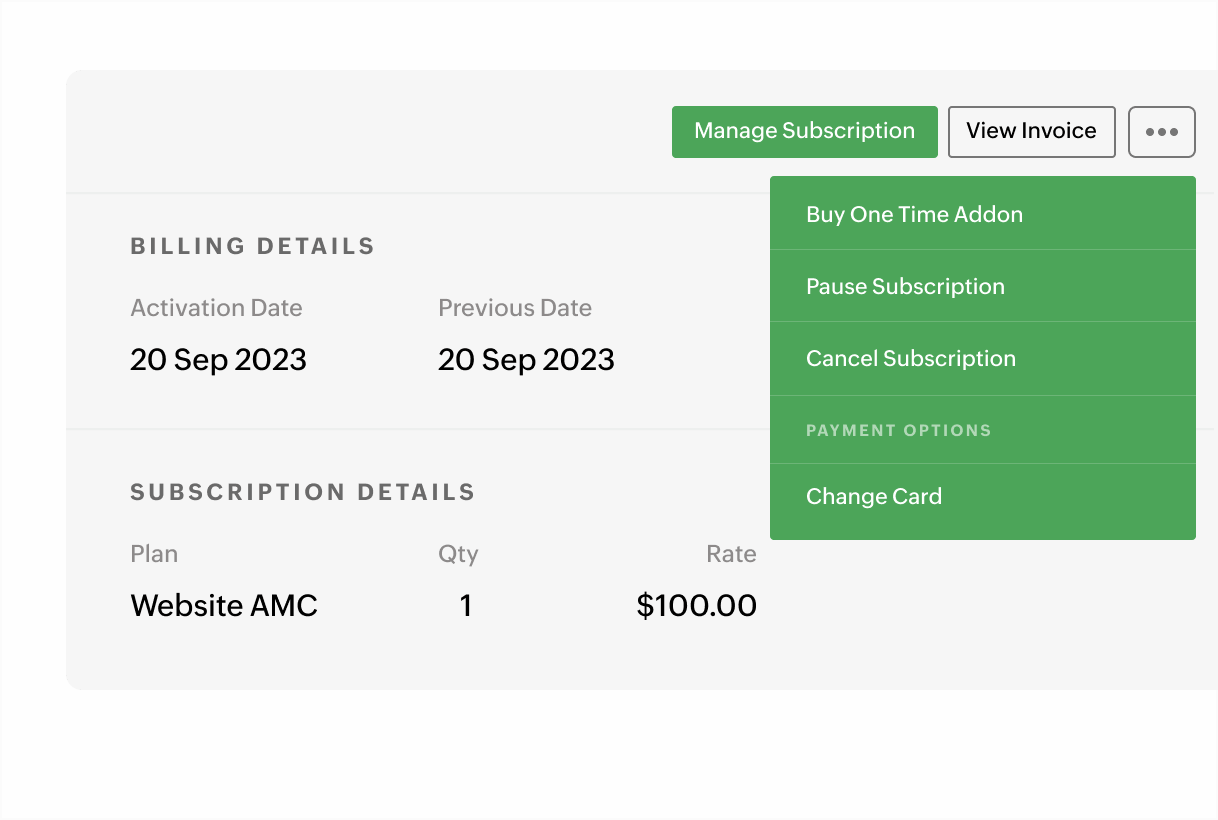Open the View Invoice button
This screenshot has width=1218, height=820.
[x=1031, y=131]
